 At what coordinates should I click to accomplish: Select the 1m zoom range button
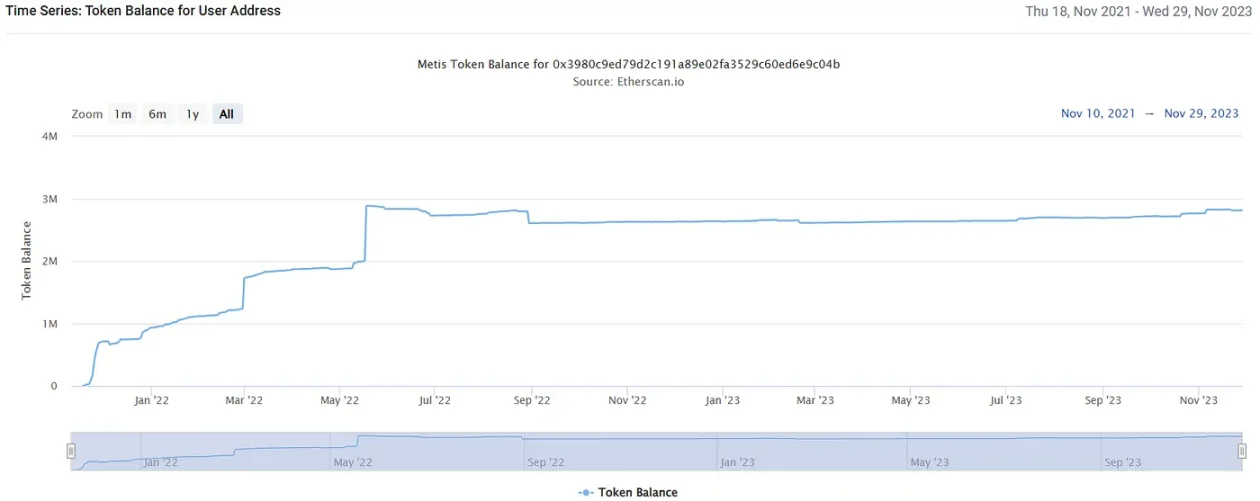pyautogui.click(x=123, y=114)
